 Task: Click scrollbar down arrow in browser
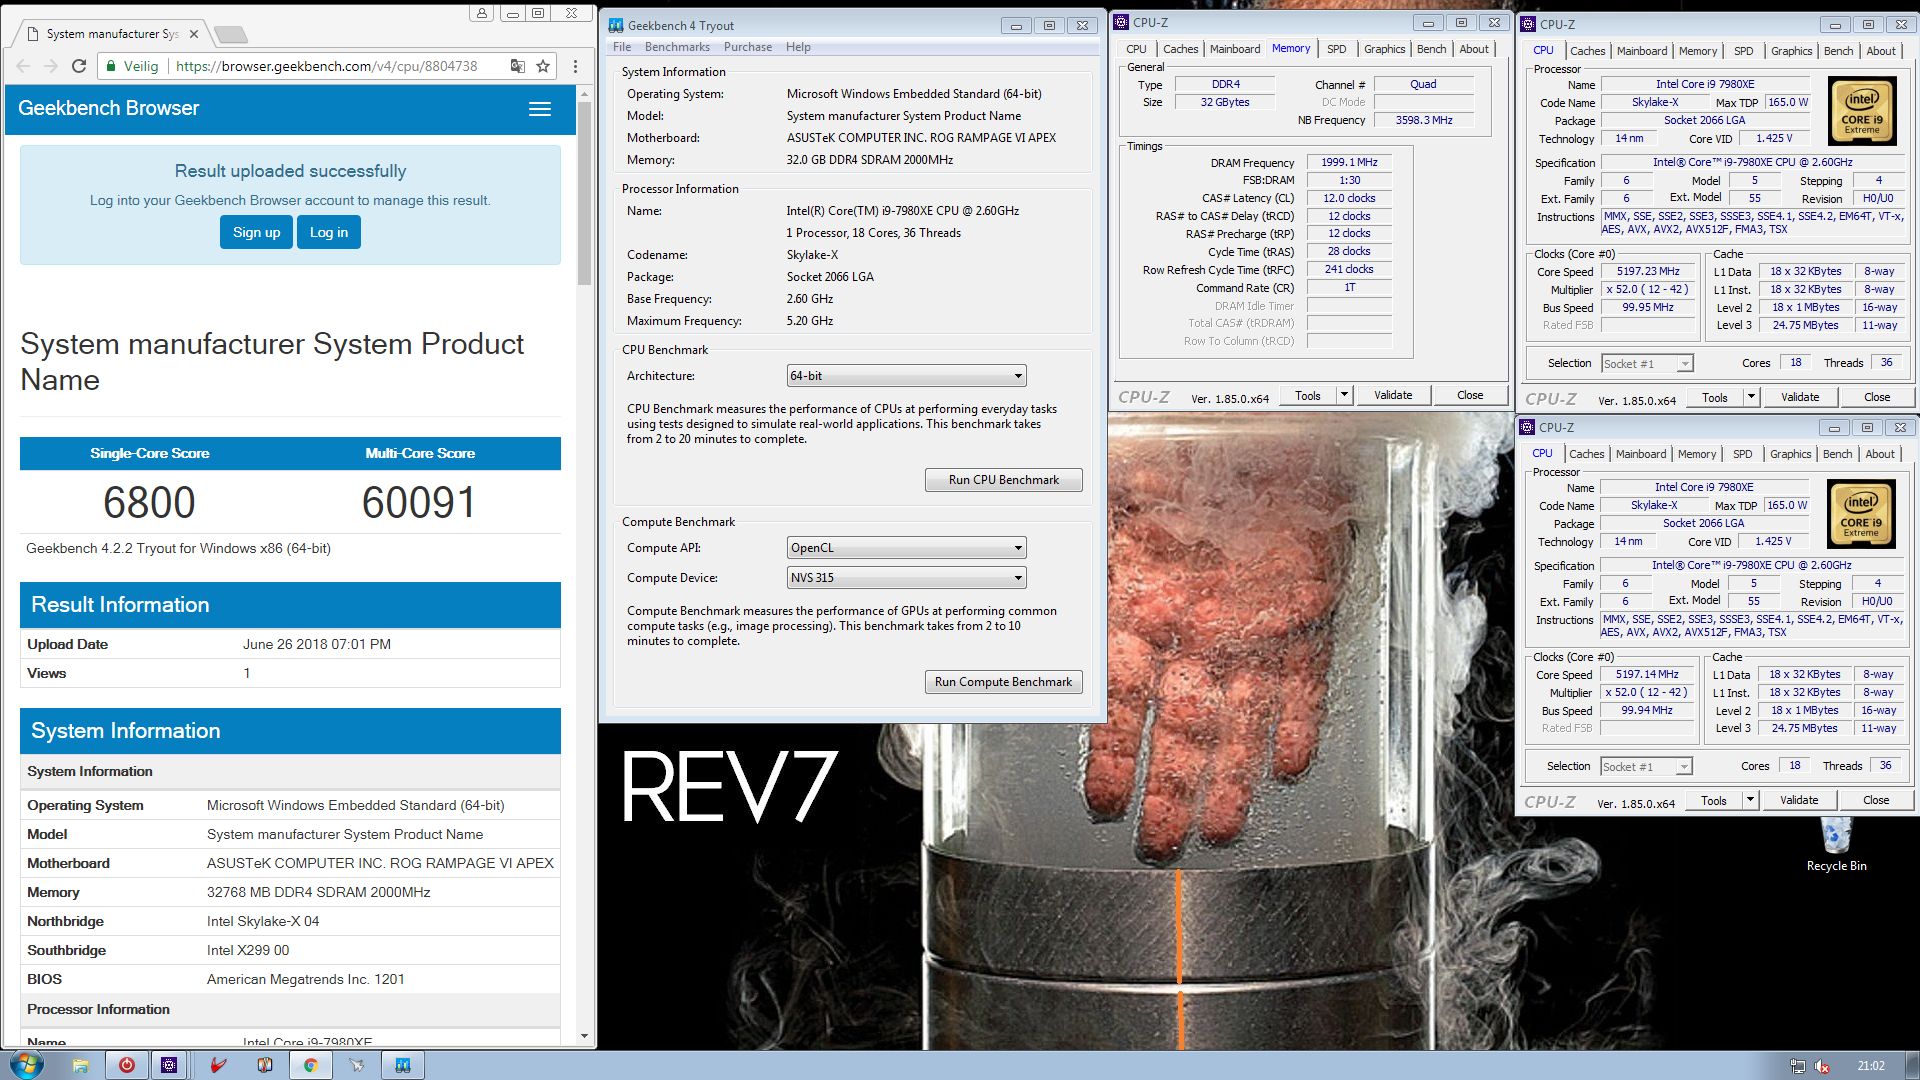coord(585,1037)
